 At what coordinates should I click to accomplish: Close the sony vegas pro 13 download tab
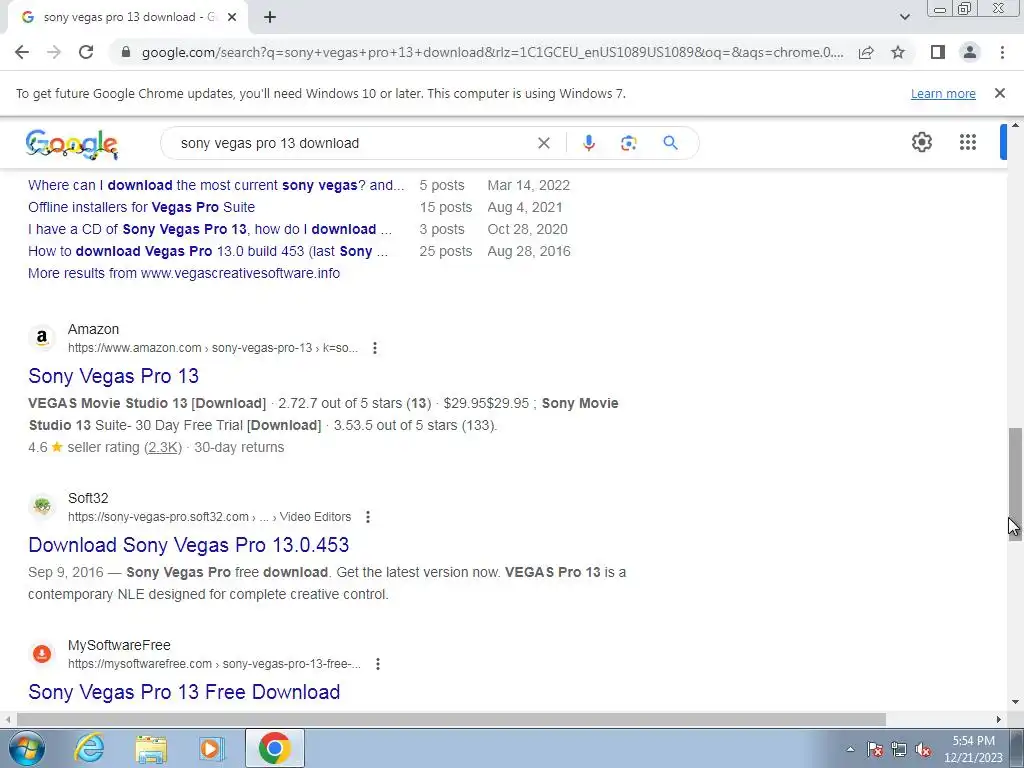(232, 17)
